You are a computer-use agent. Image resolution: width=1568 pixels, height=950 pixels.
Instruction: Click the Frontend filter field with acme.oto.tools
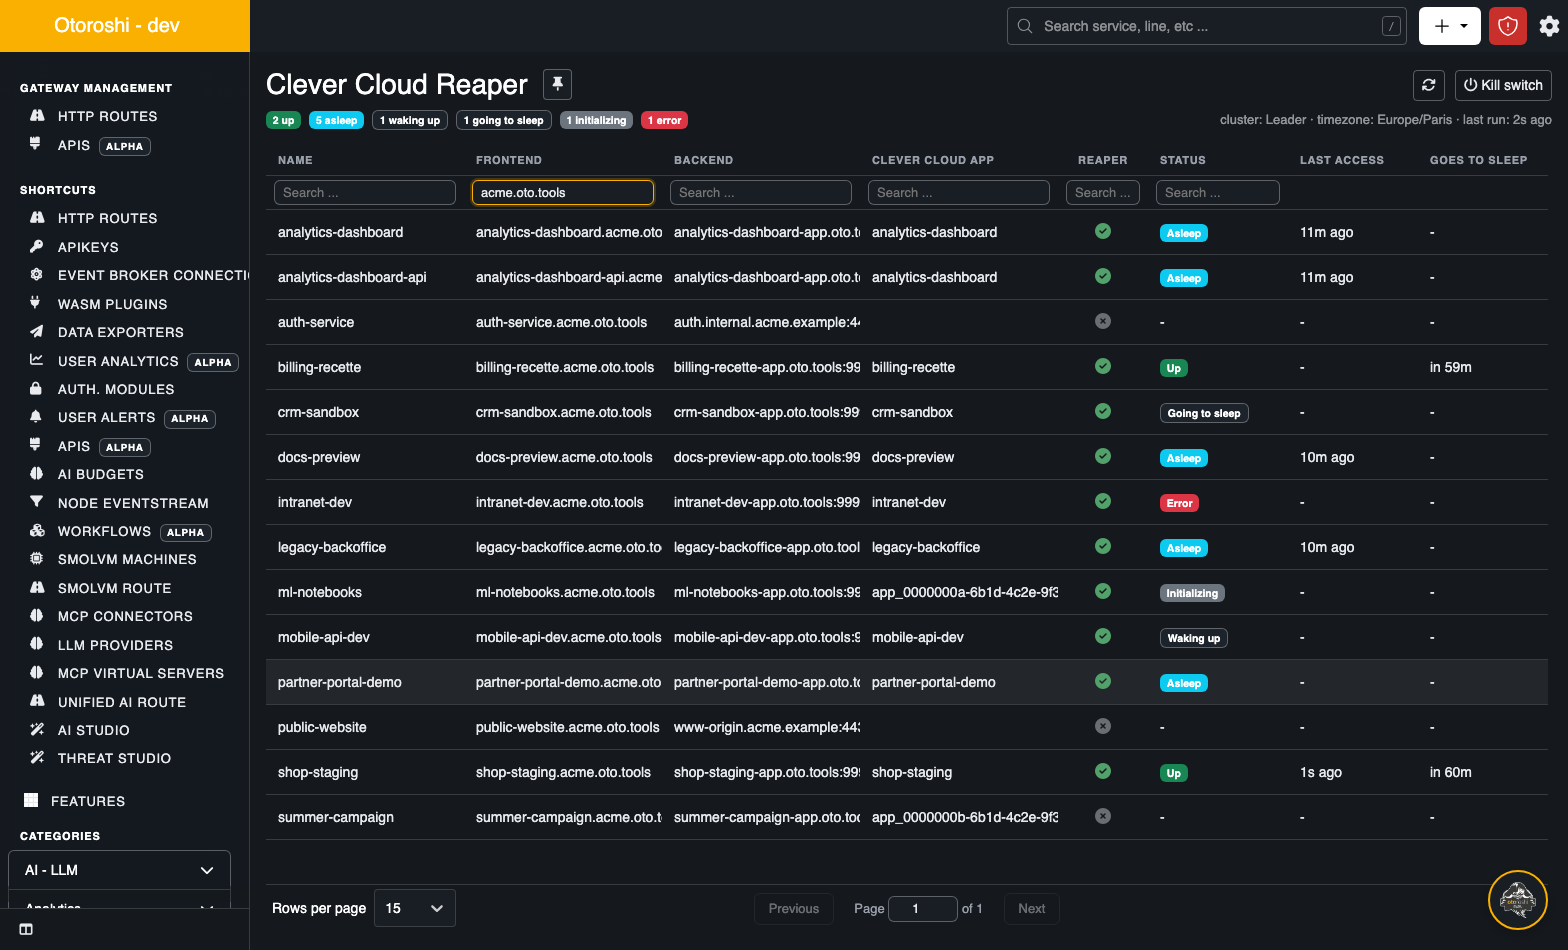pyautogui.click(x=563, y=192)
